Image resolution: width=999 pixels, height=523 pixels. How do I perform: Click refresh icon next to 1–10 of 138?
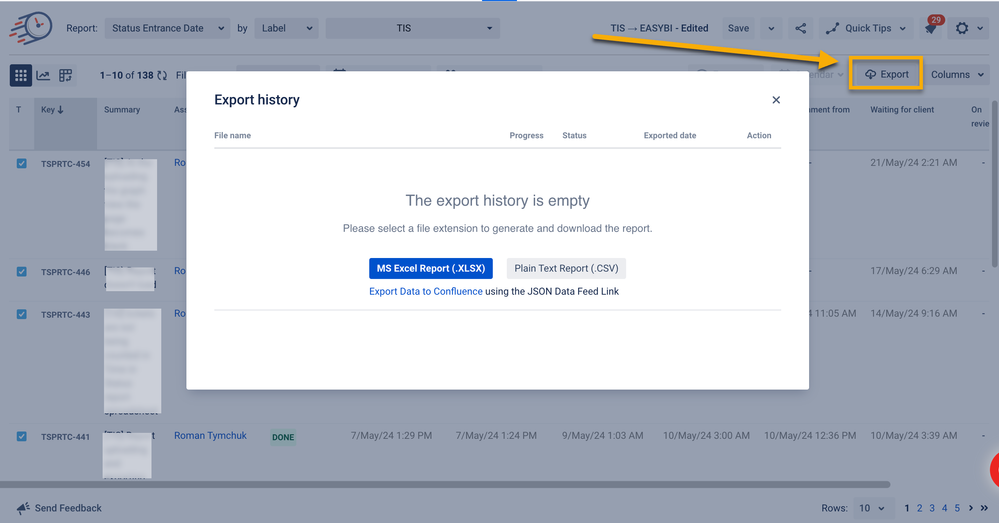tap(162, 75)
